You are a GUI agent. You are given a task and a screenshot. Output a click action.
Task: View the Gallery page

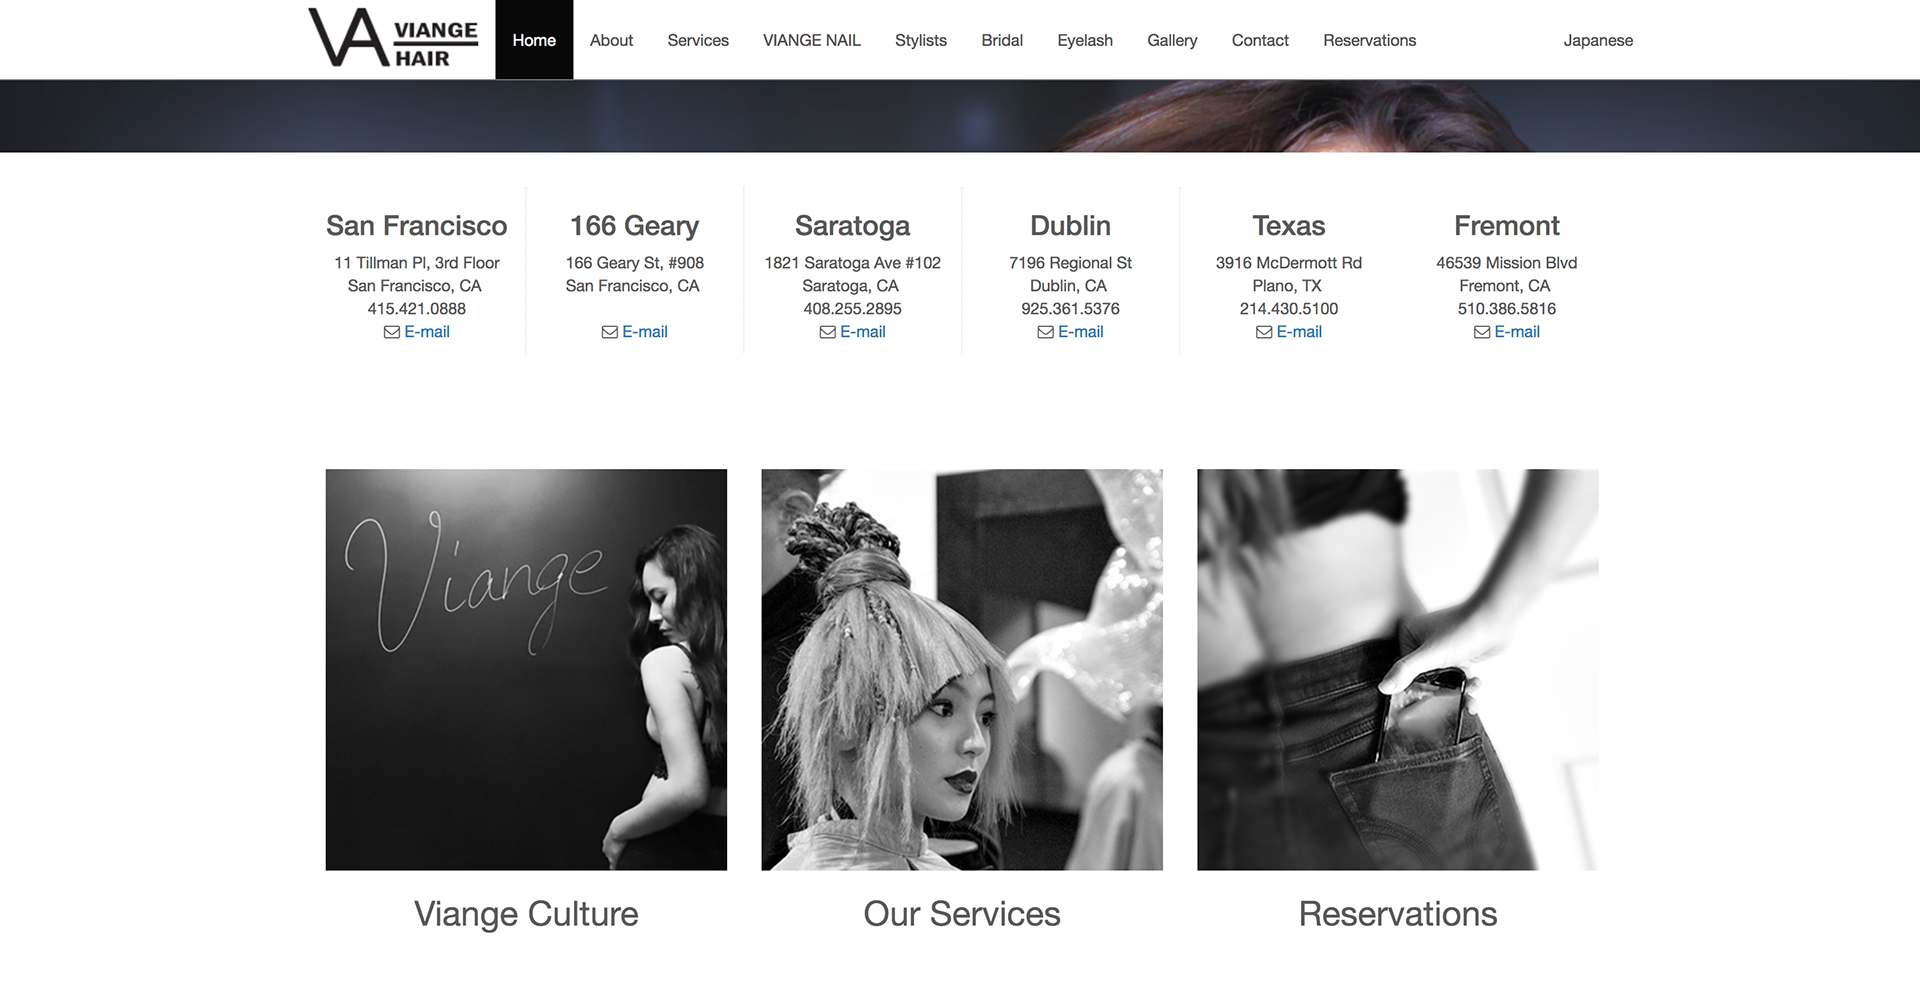point(1172,40)
